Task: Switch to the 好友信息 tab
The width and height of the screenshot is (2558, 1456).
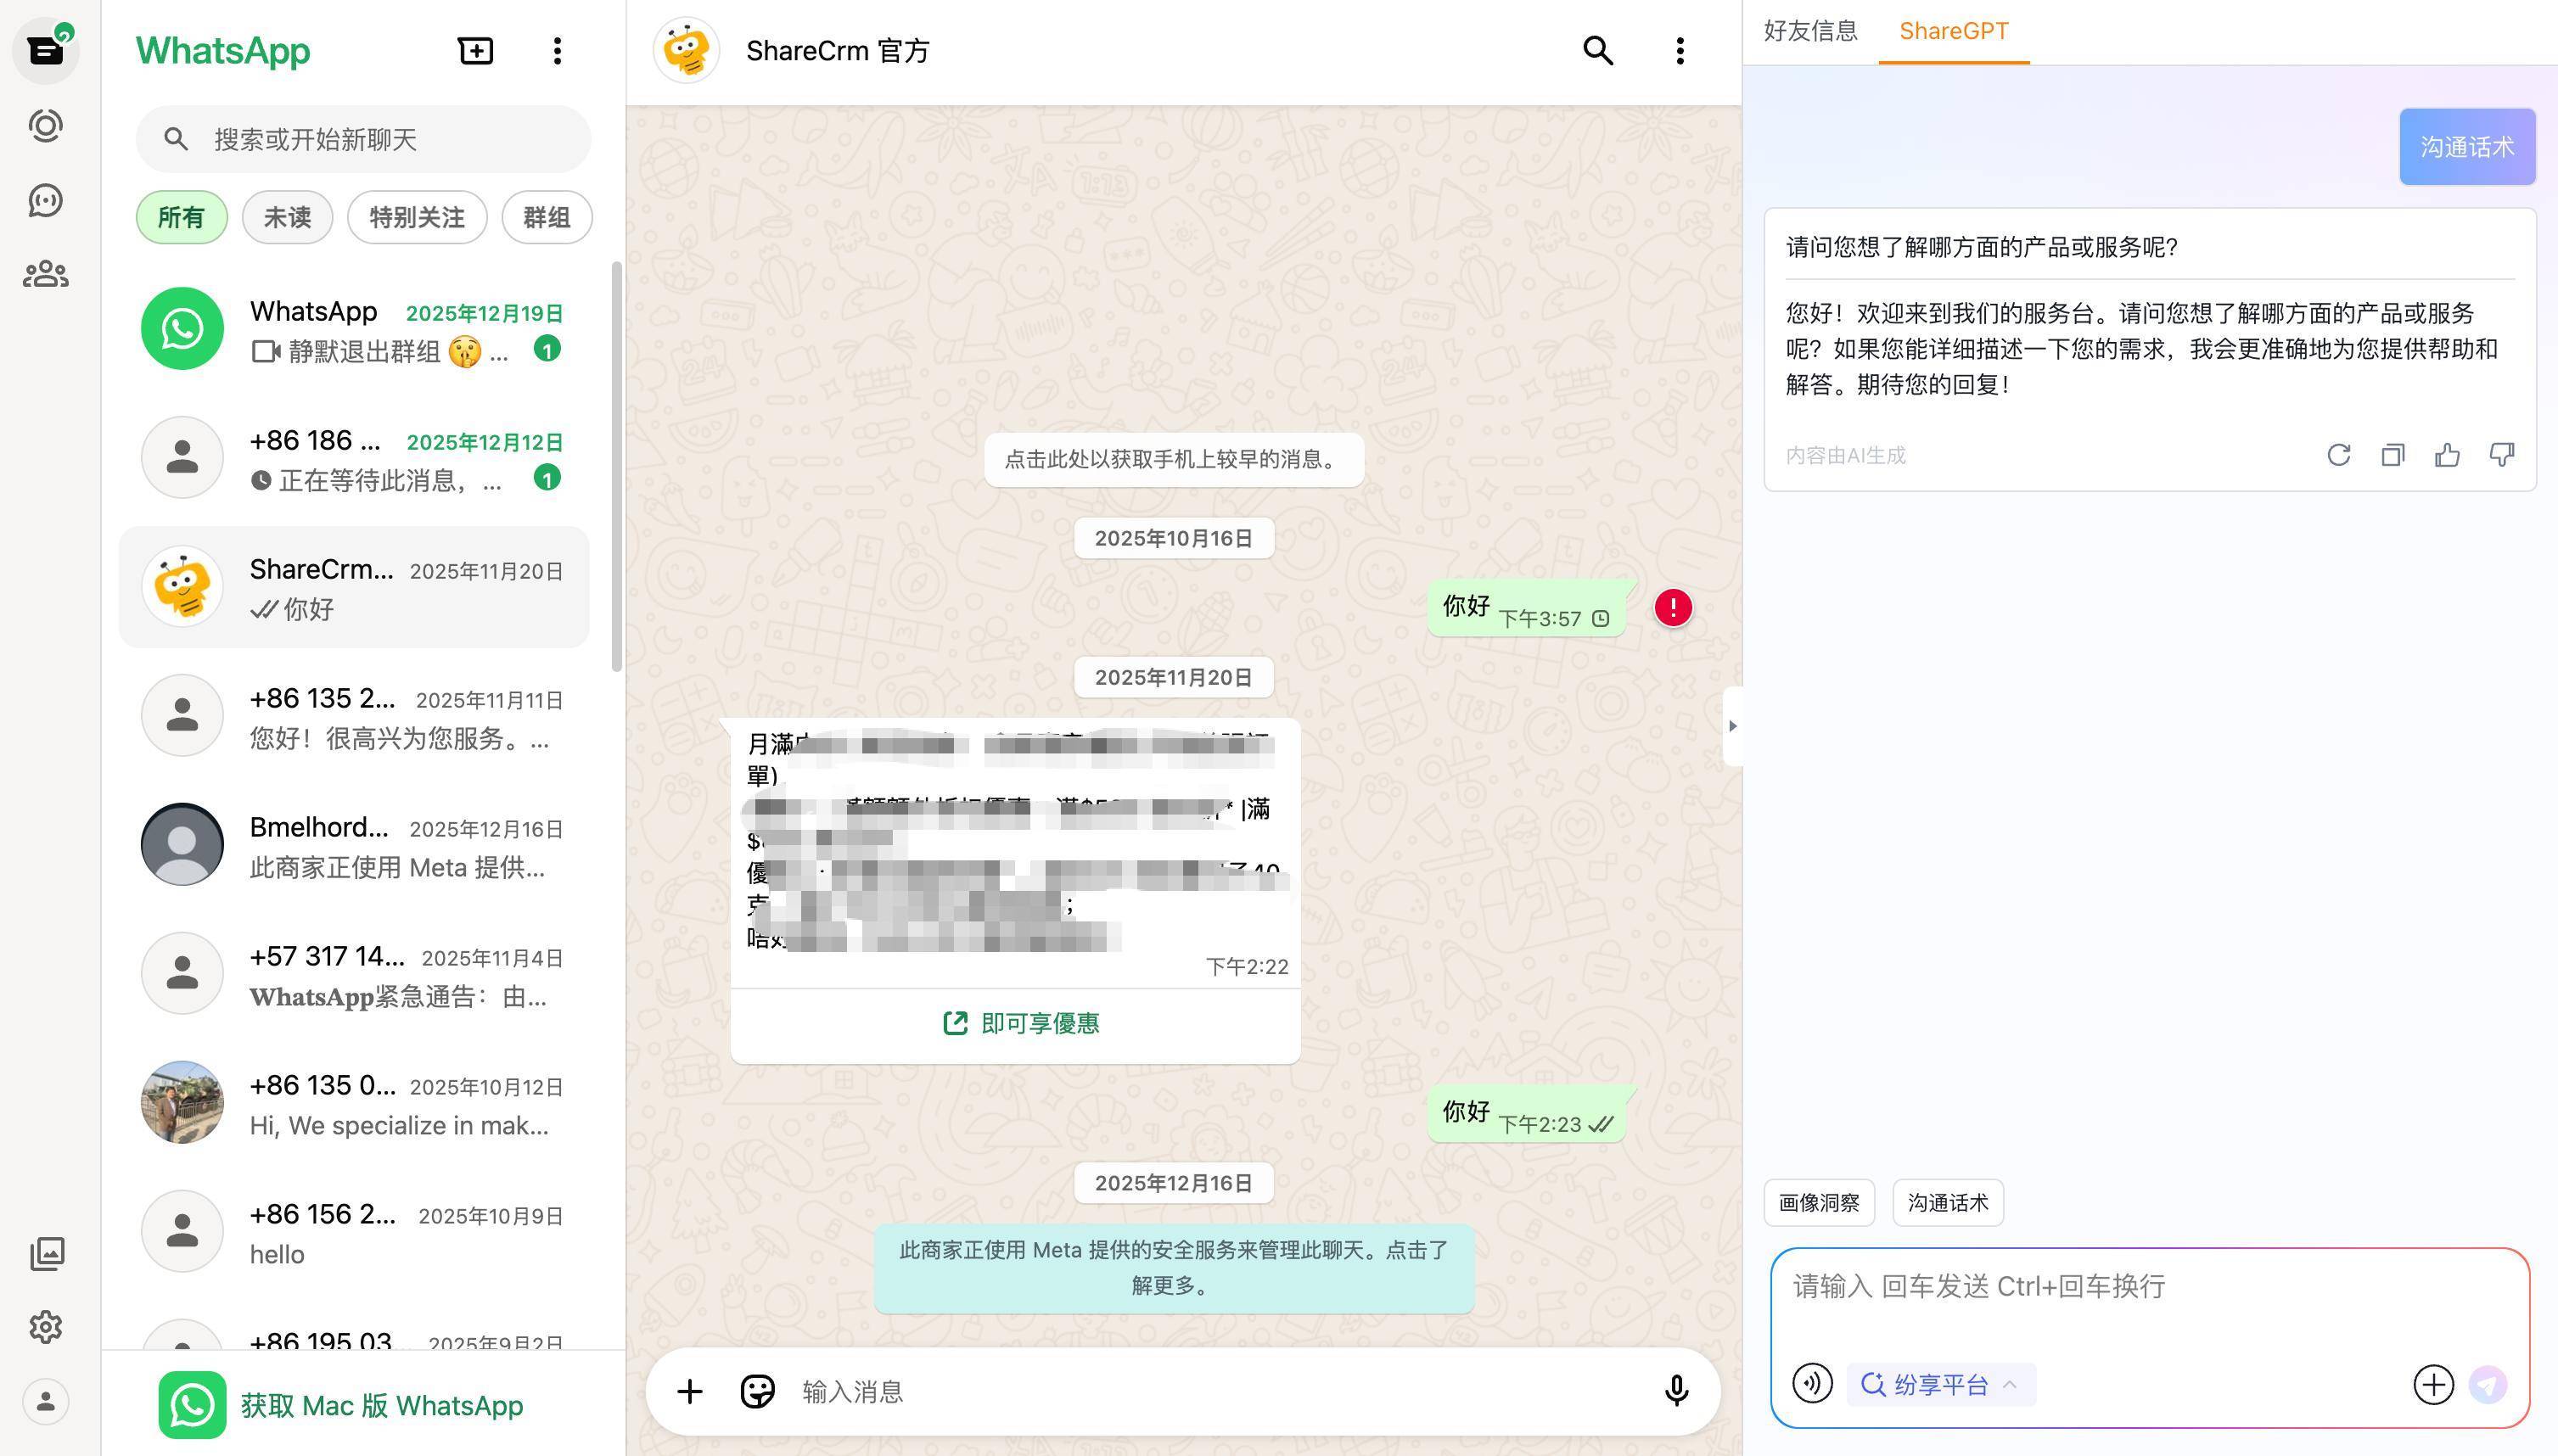Action: [1810, 31]
